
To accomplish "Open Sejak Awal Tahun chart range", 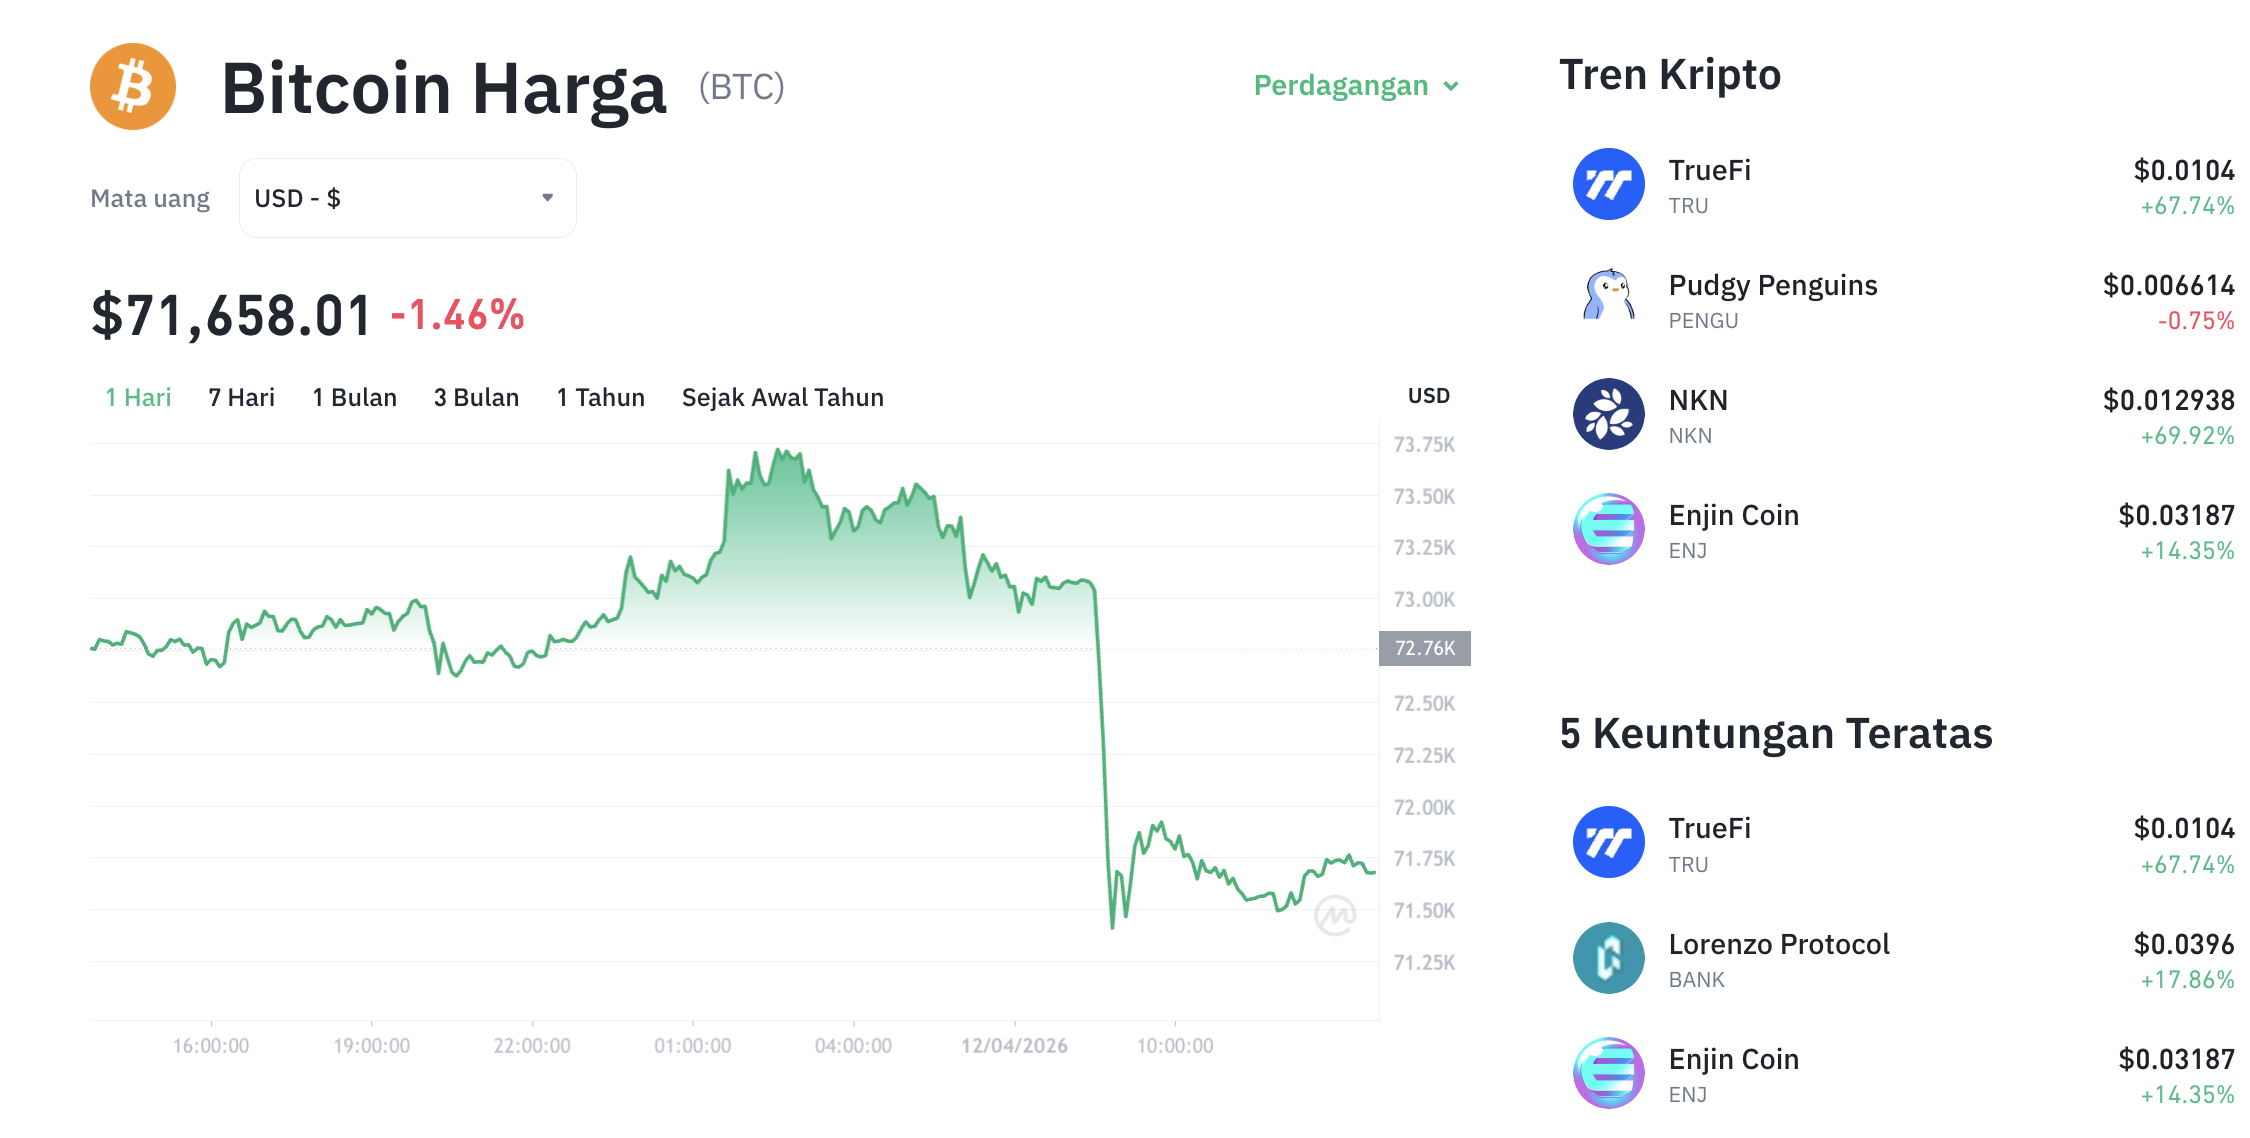I will (x=782, y=397).
